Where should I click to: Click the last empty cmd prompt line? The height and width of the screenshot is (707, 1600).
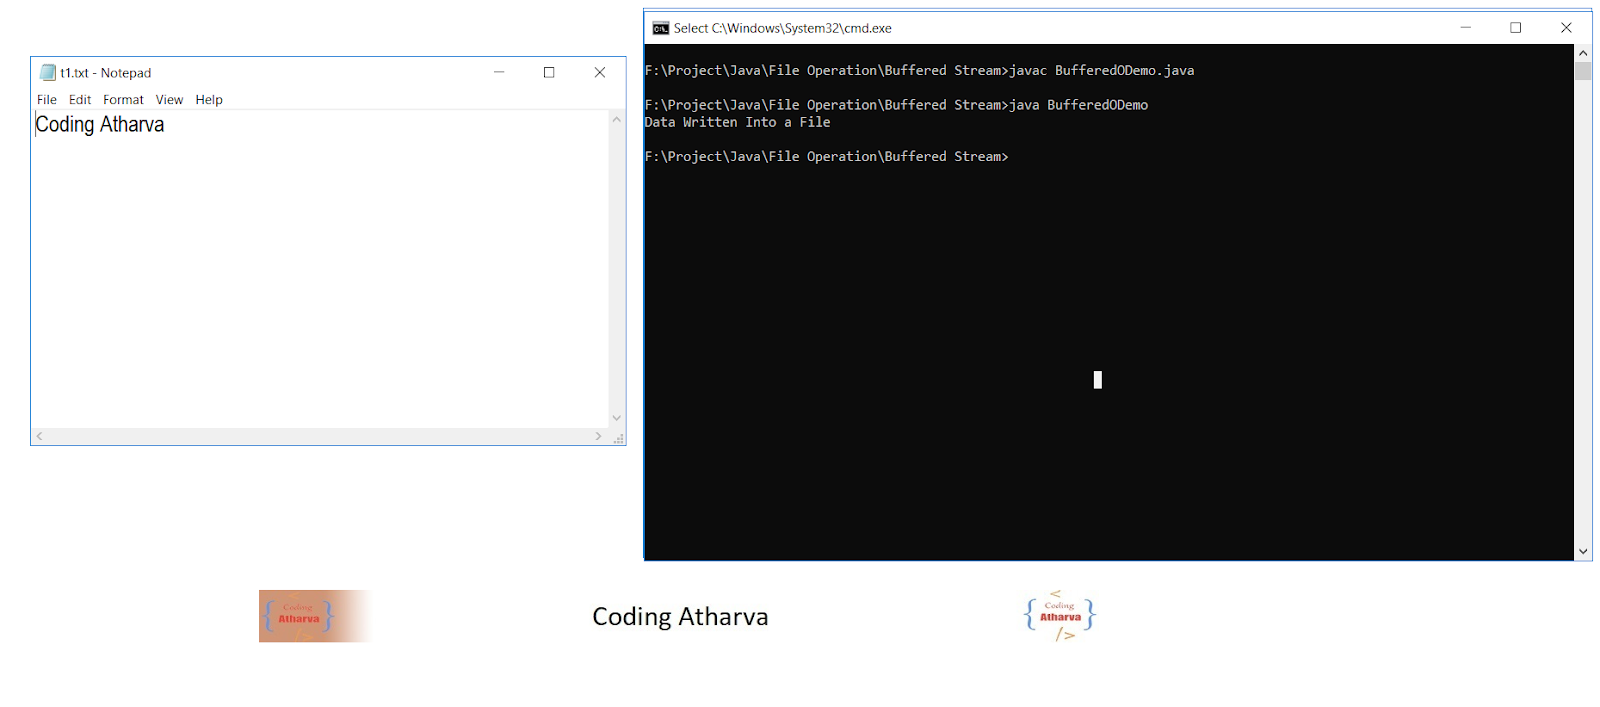tap(827, 157)
